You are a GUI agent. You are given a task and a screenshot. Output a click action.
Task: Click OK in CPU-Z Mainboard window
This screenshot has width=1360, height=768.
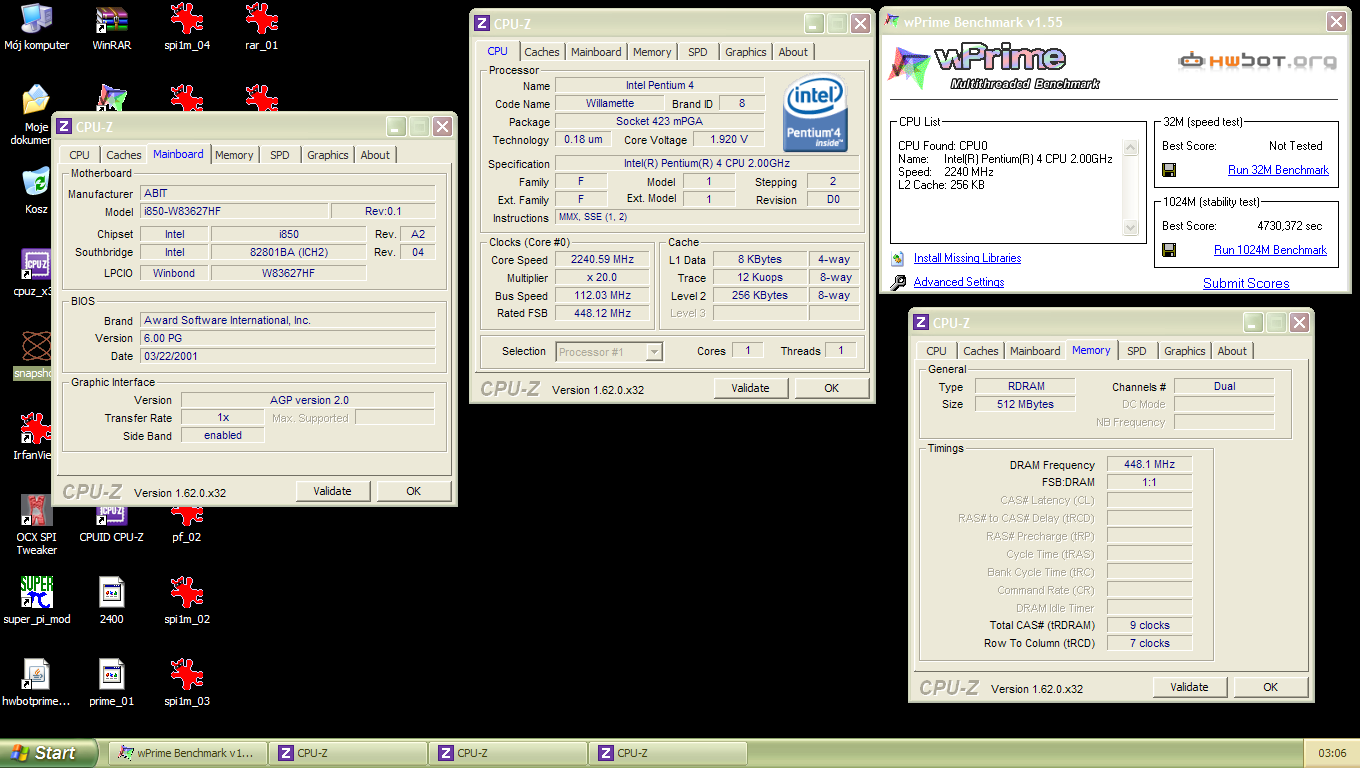(414, 491)
